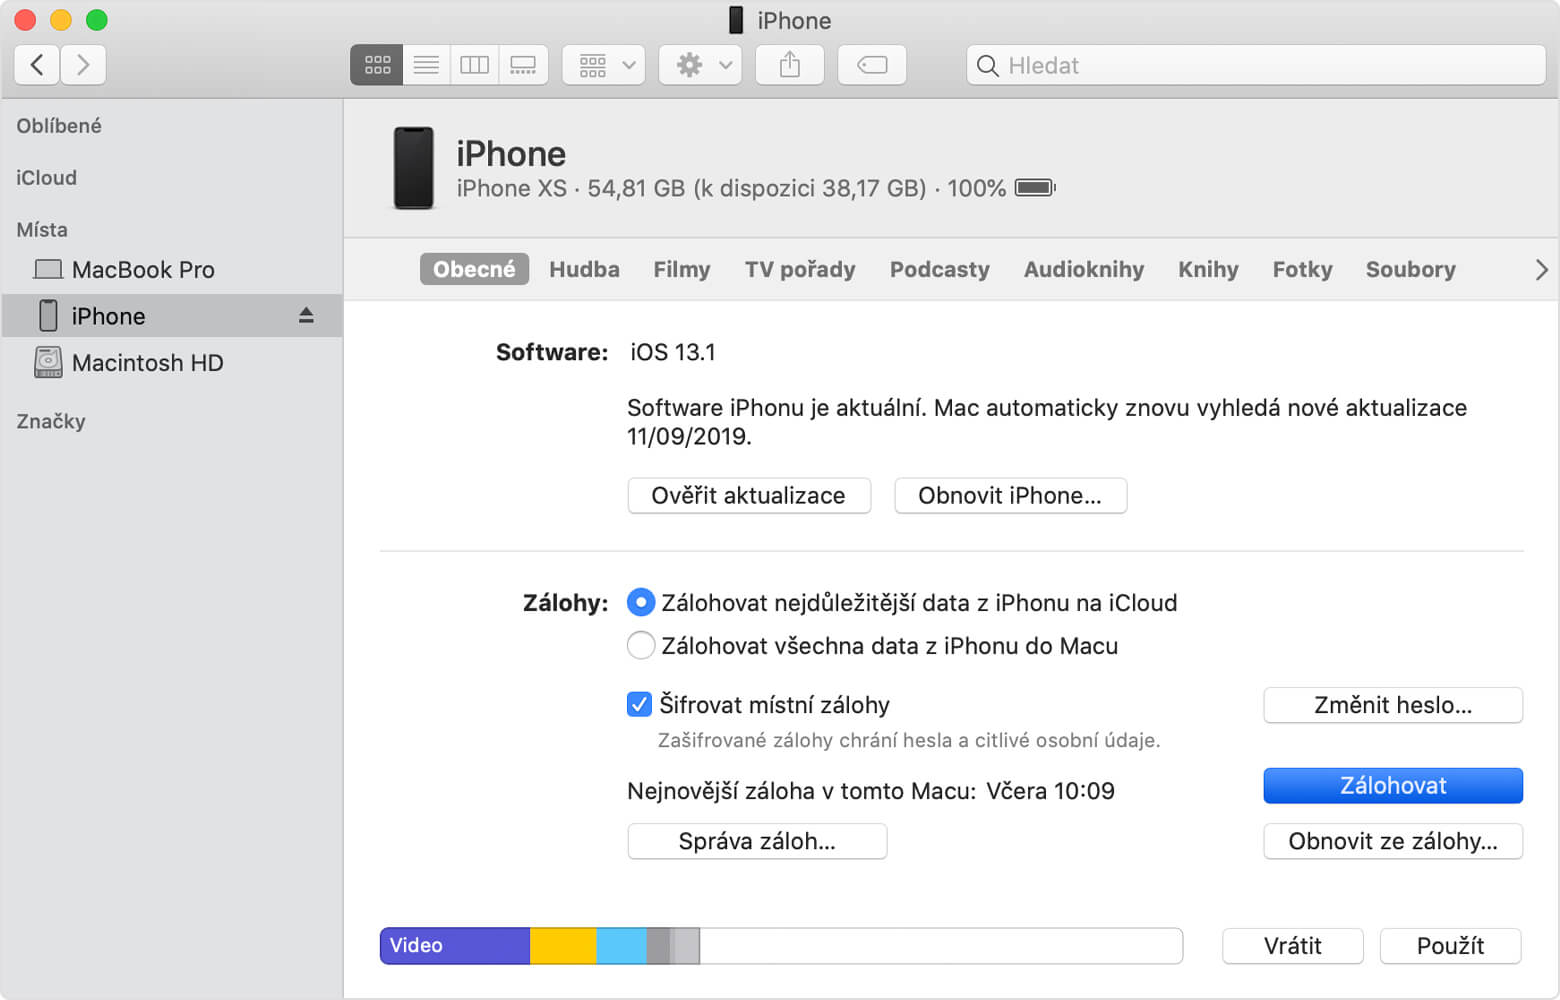Go back with the left arrow button
The image size is (1560, 1000).
click(x=37, y=65)
